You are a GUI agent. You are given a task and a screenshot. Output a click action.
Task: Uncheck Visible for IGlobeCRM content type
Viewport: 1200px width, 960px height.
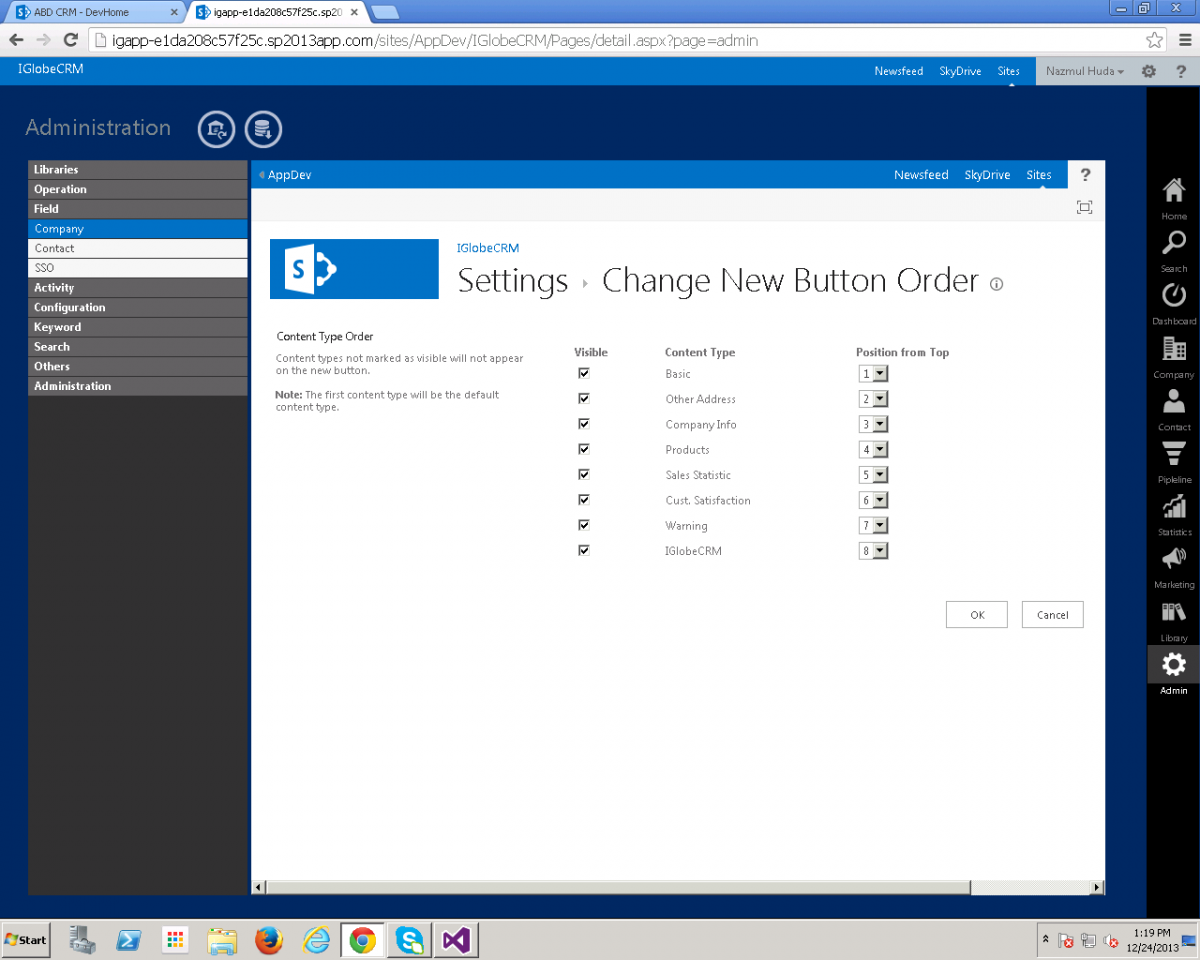(x=584, y=550)
